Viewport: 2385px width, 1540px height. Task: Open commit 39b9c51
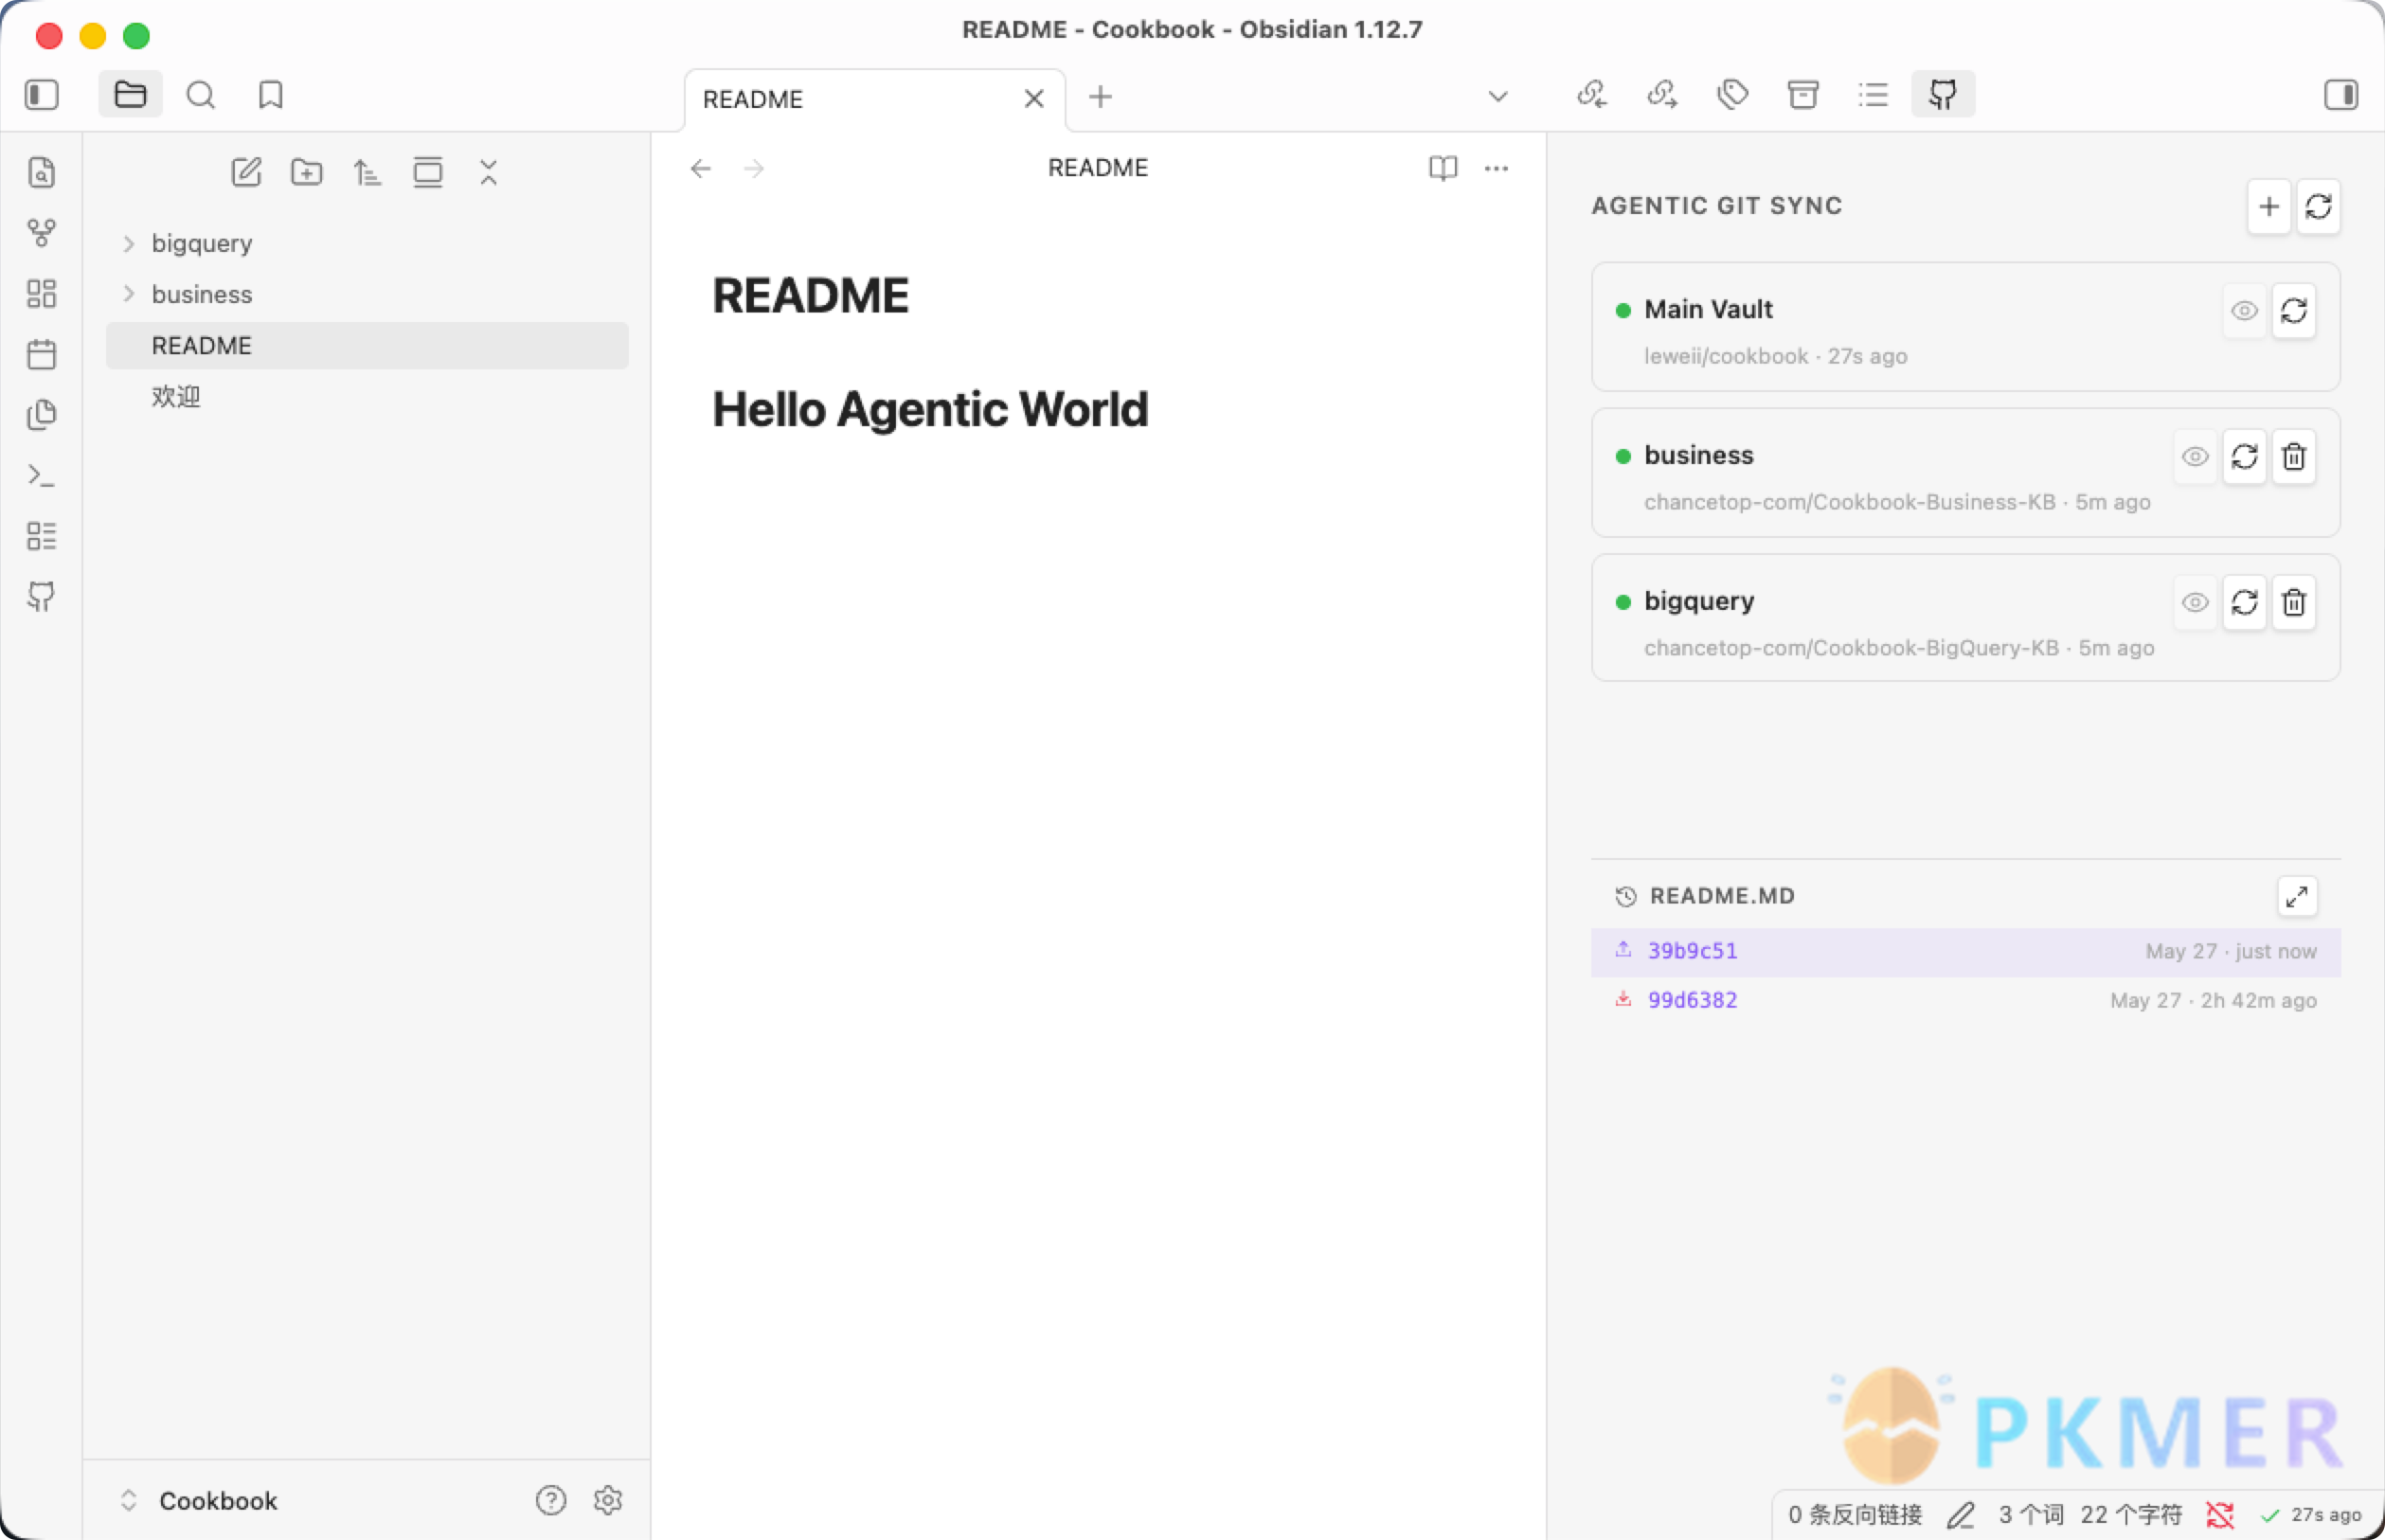[x=1965, y=951]
